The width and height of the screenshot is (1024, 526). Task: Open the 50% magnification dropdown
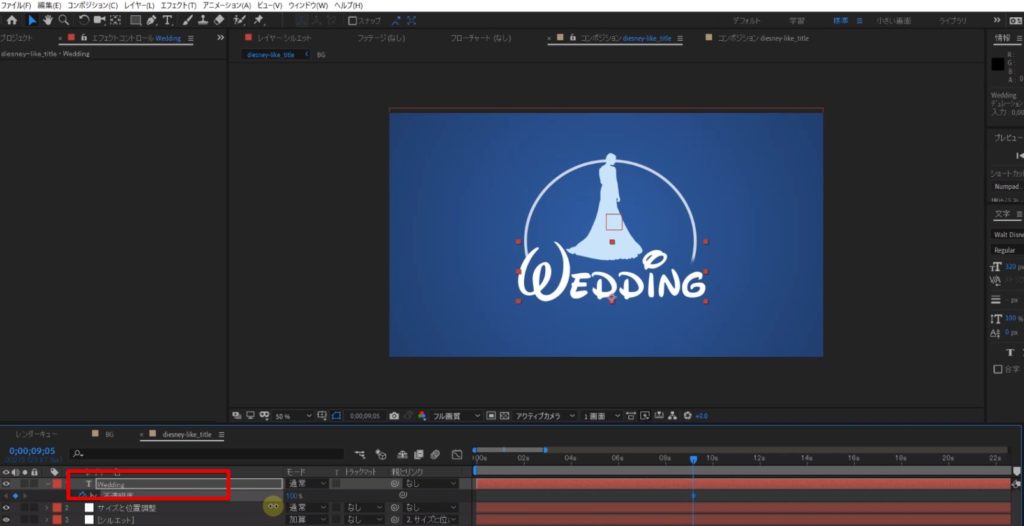click(293, 416)
